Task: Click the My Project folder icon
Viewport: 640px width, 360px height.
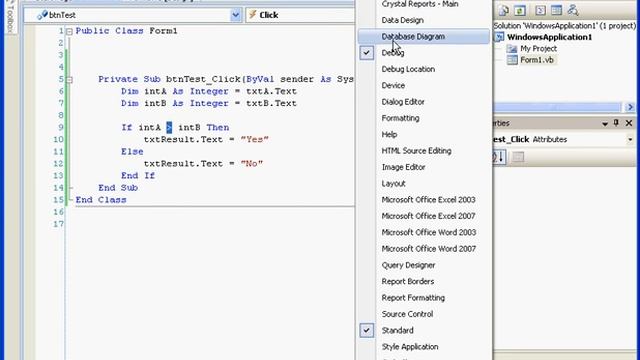Action: tap(512, 49)
